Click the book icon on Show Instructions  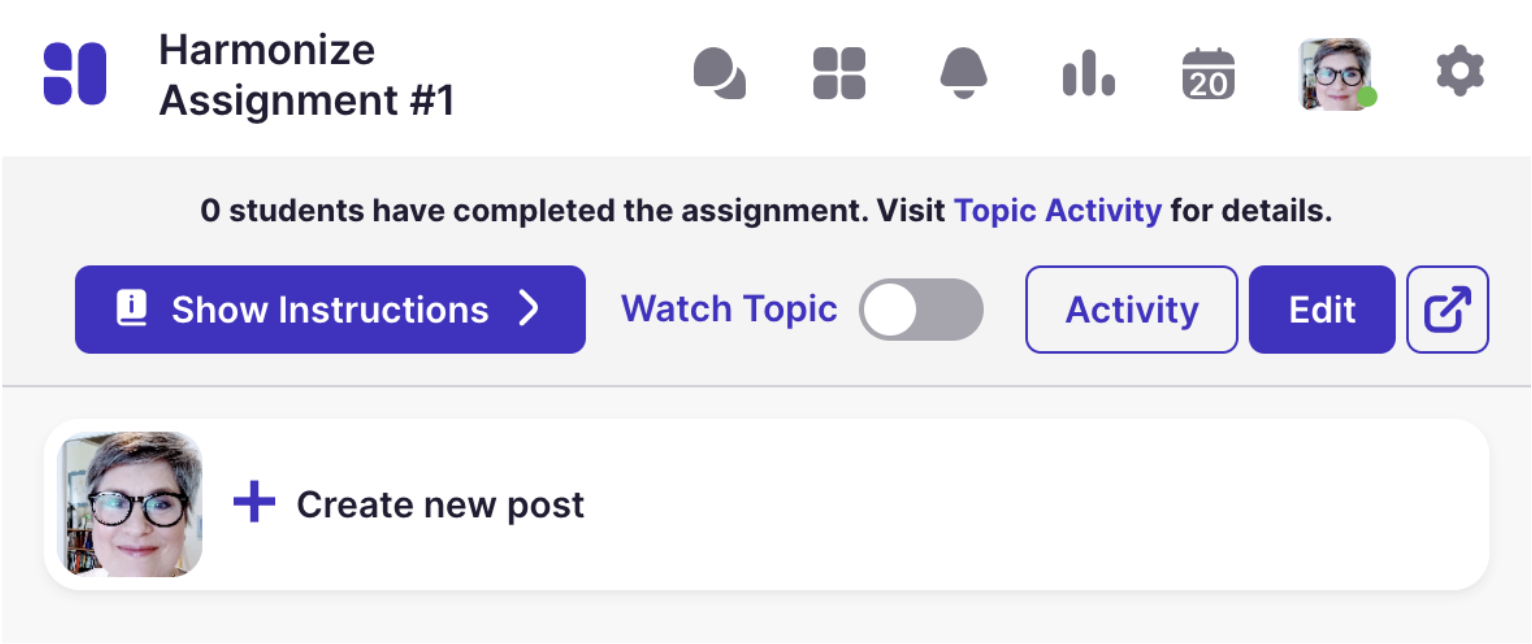[132, 310]
